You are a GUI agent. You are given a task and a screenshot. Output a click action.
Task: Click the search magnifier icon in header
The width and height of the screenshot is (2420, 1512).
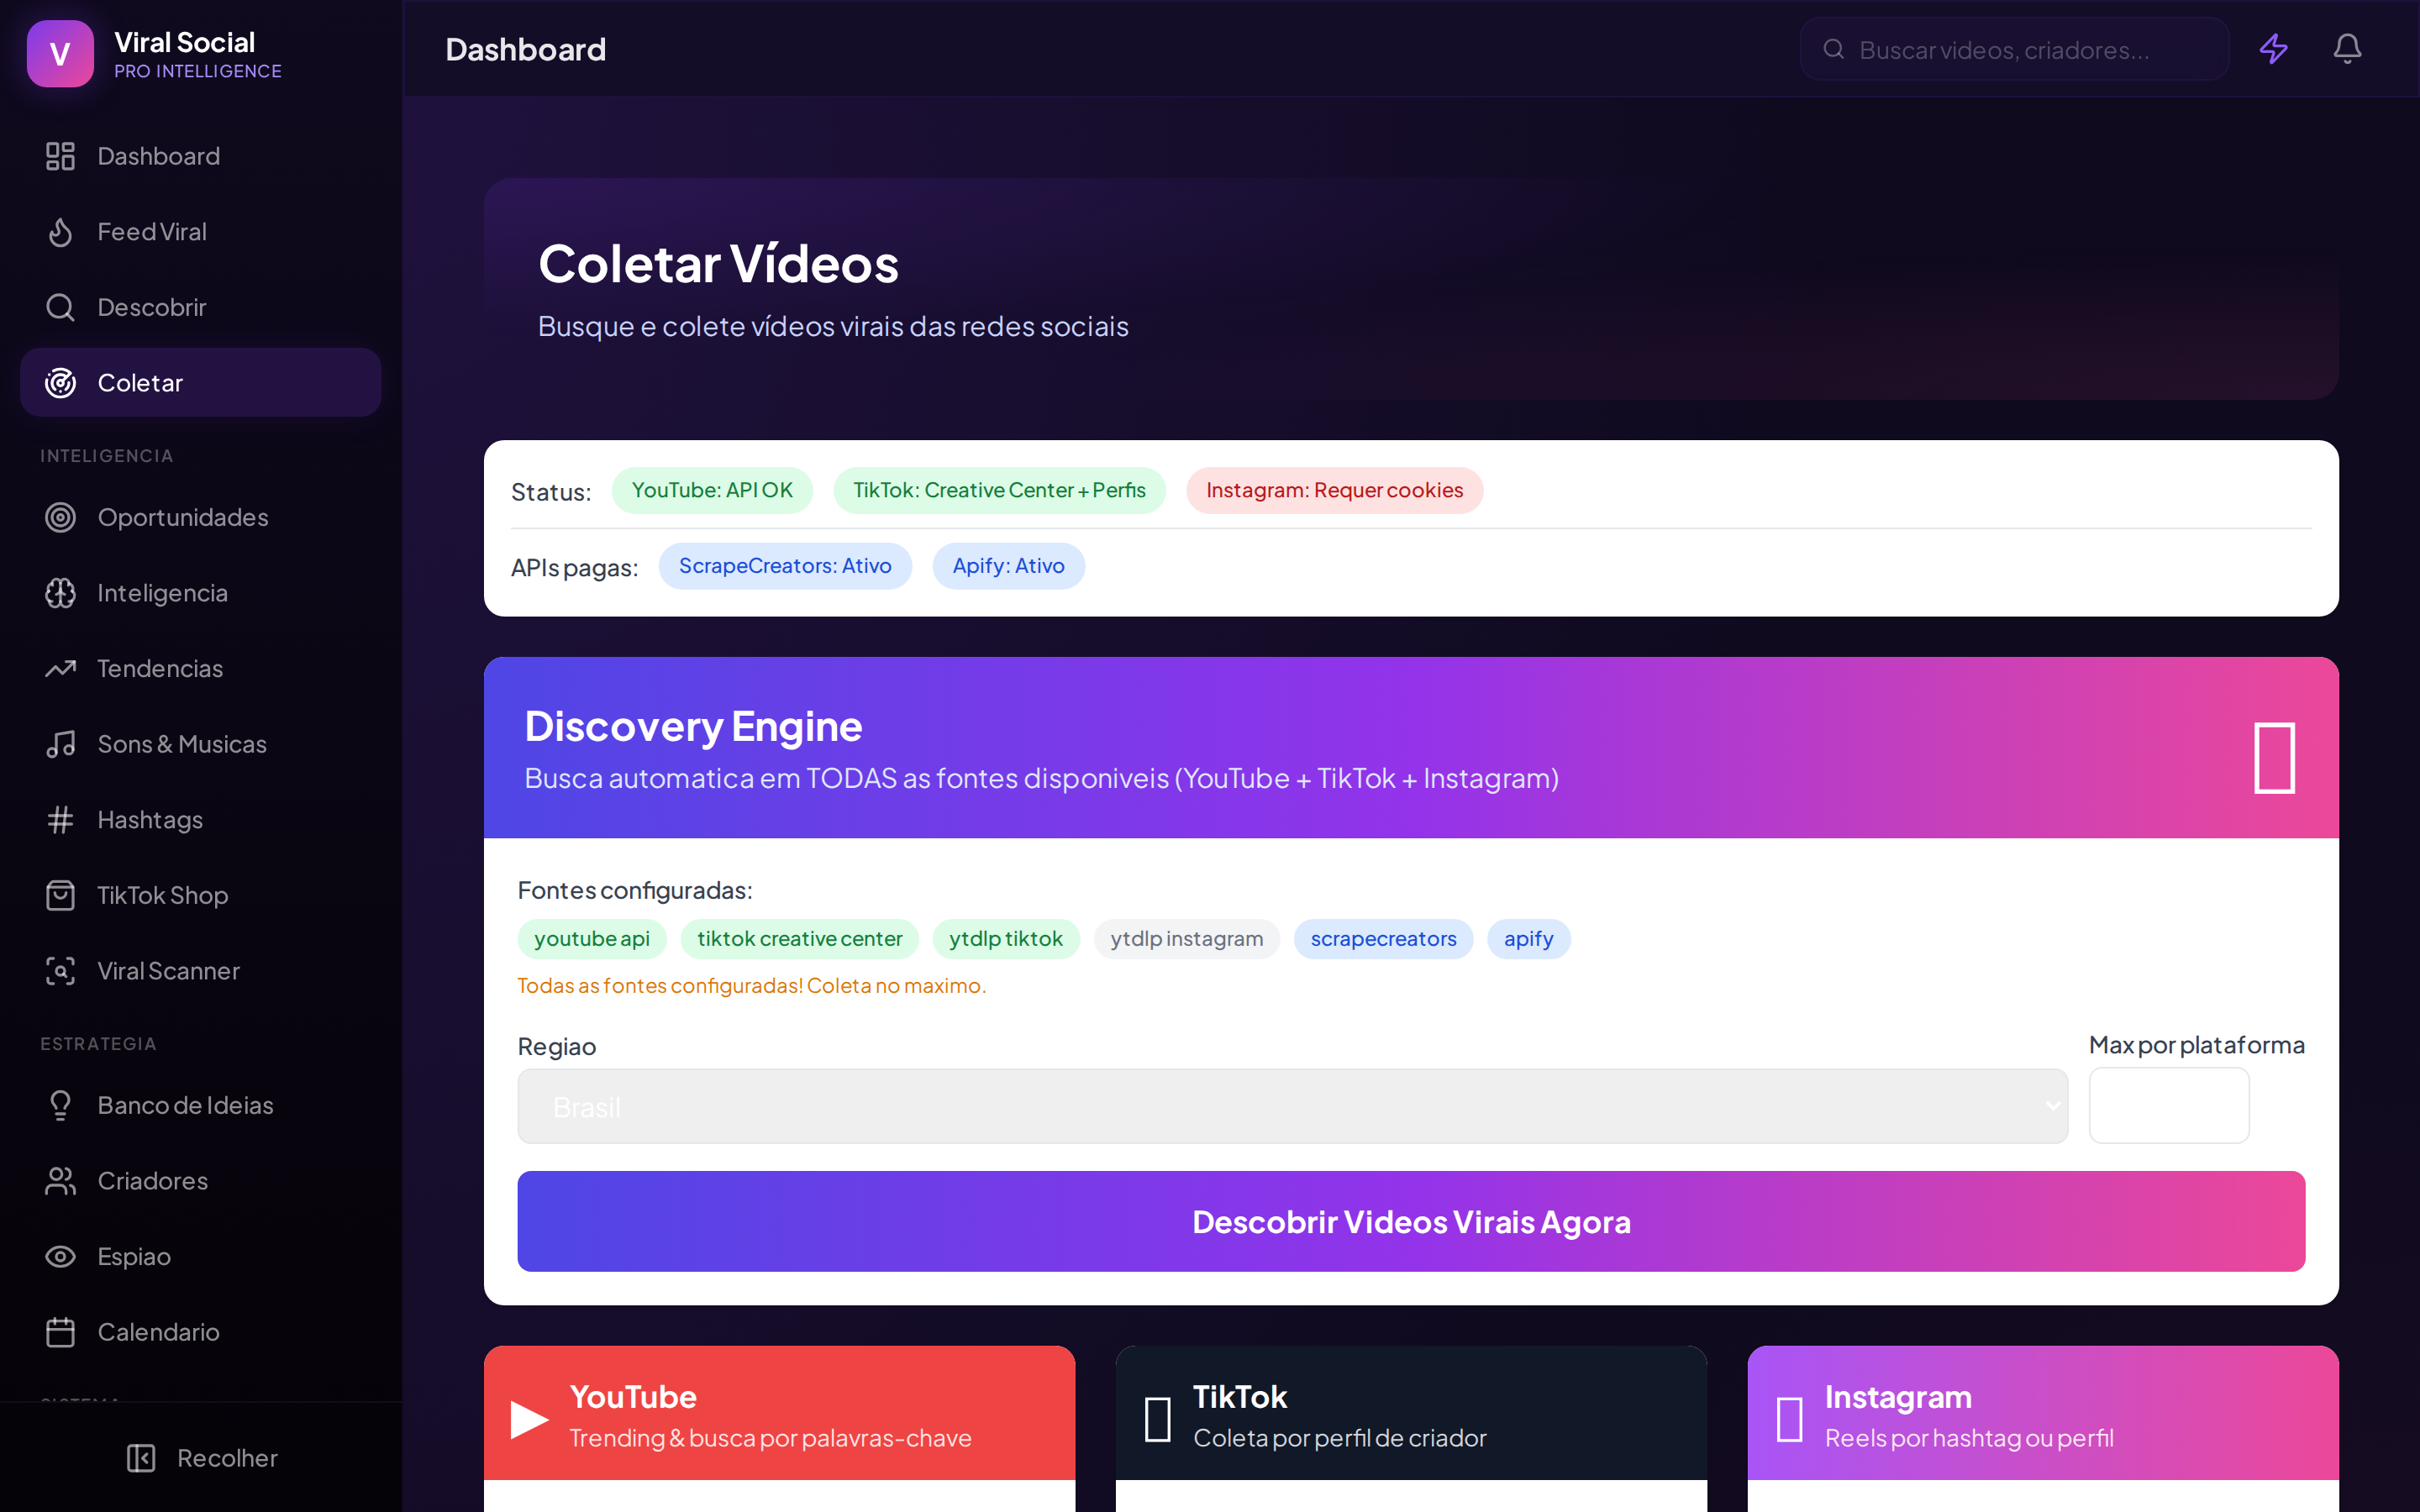click(x=1833, y=49)
